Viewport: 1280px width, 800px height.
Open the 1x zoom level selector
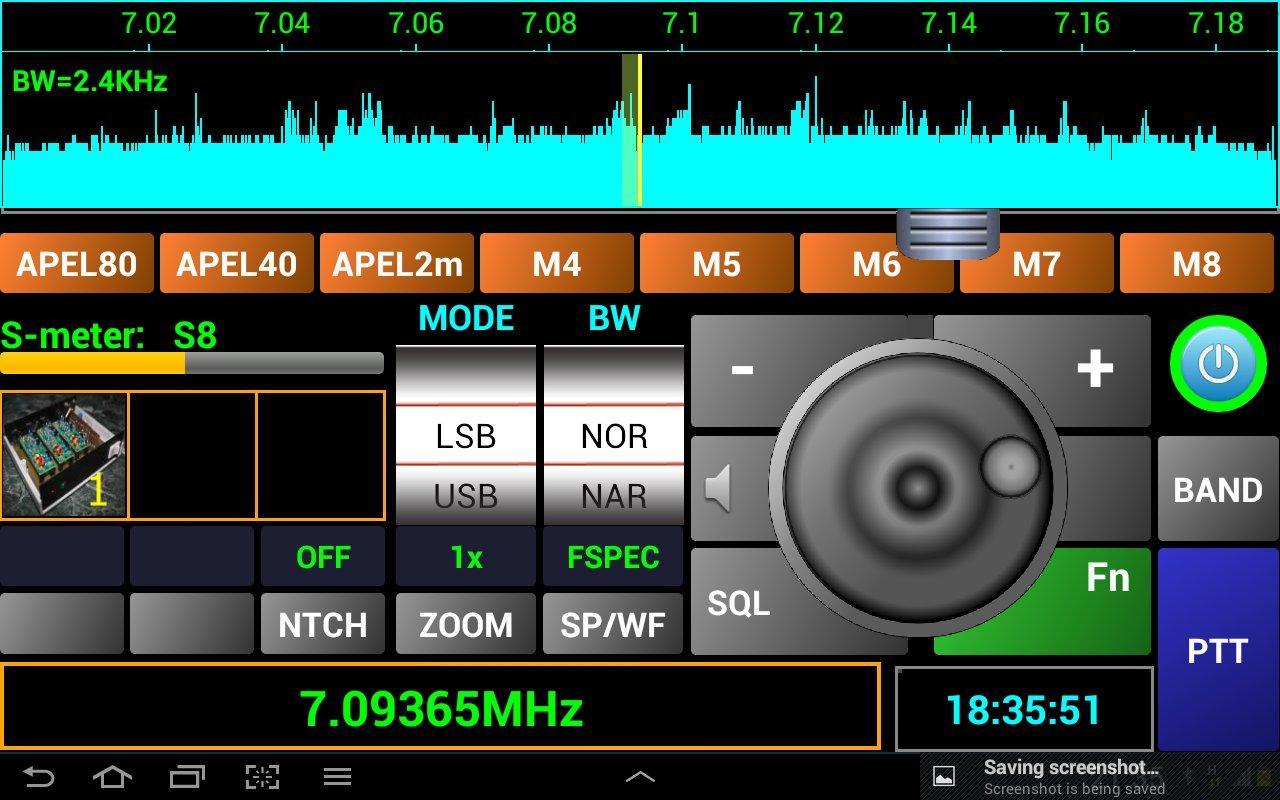[x=465, y=556]
